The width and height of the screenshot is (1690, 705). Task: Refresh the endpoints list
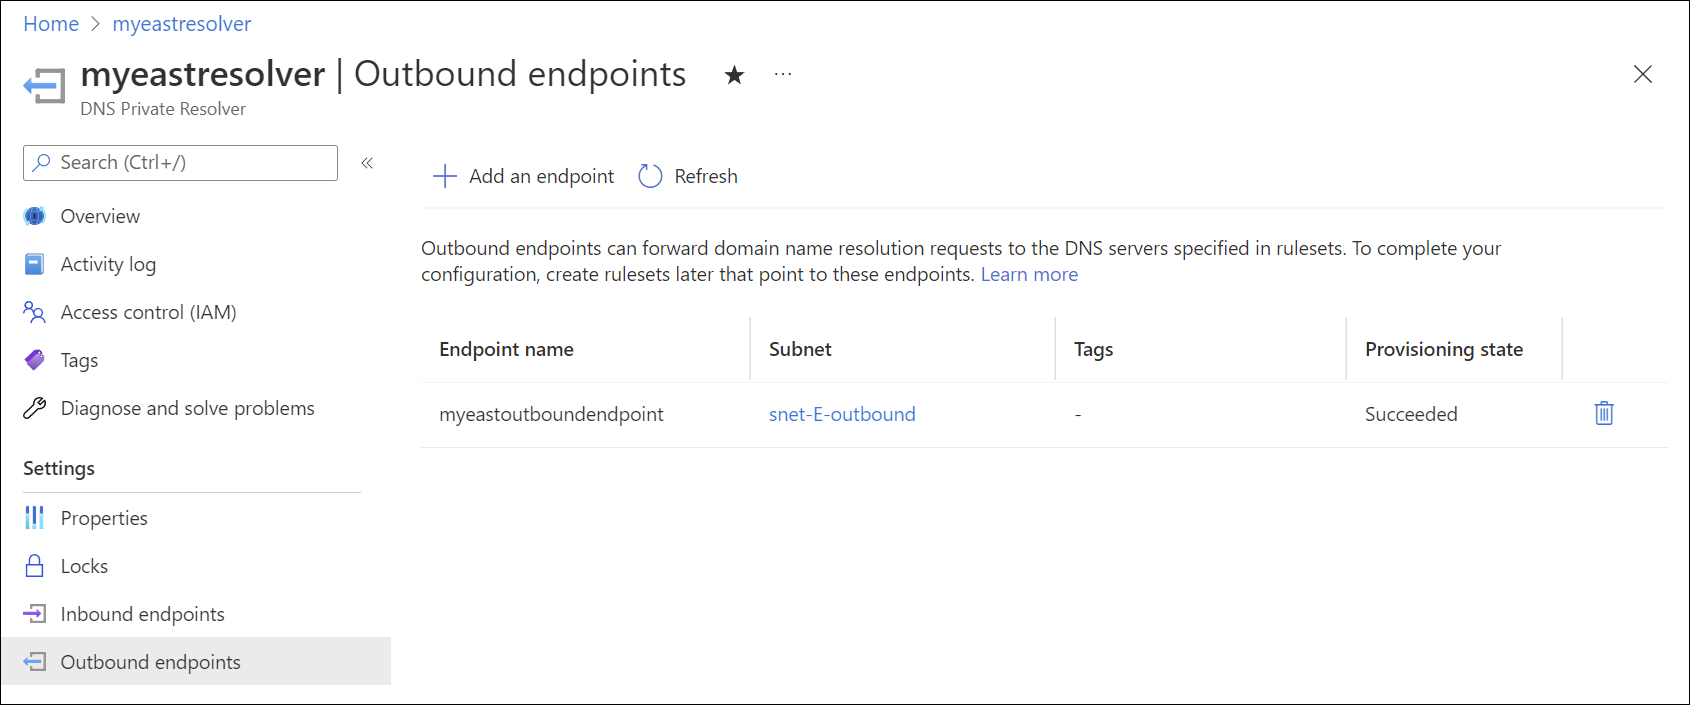coord(688,176)
